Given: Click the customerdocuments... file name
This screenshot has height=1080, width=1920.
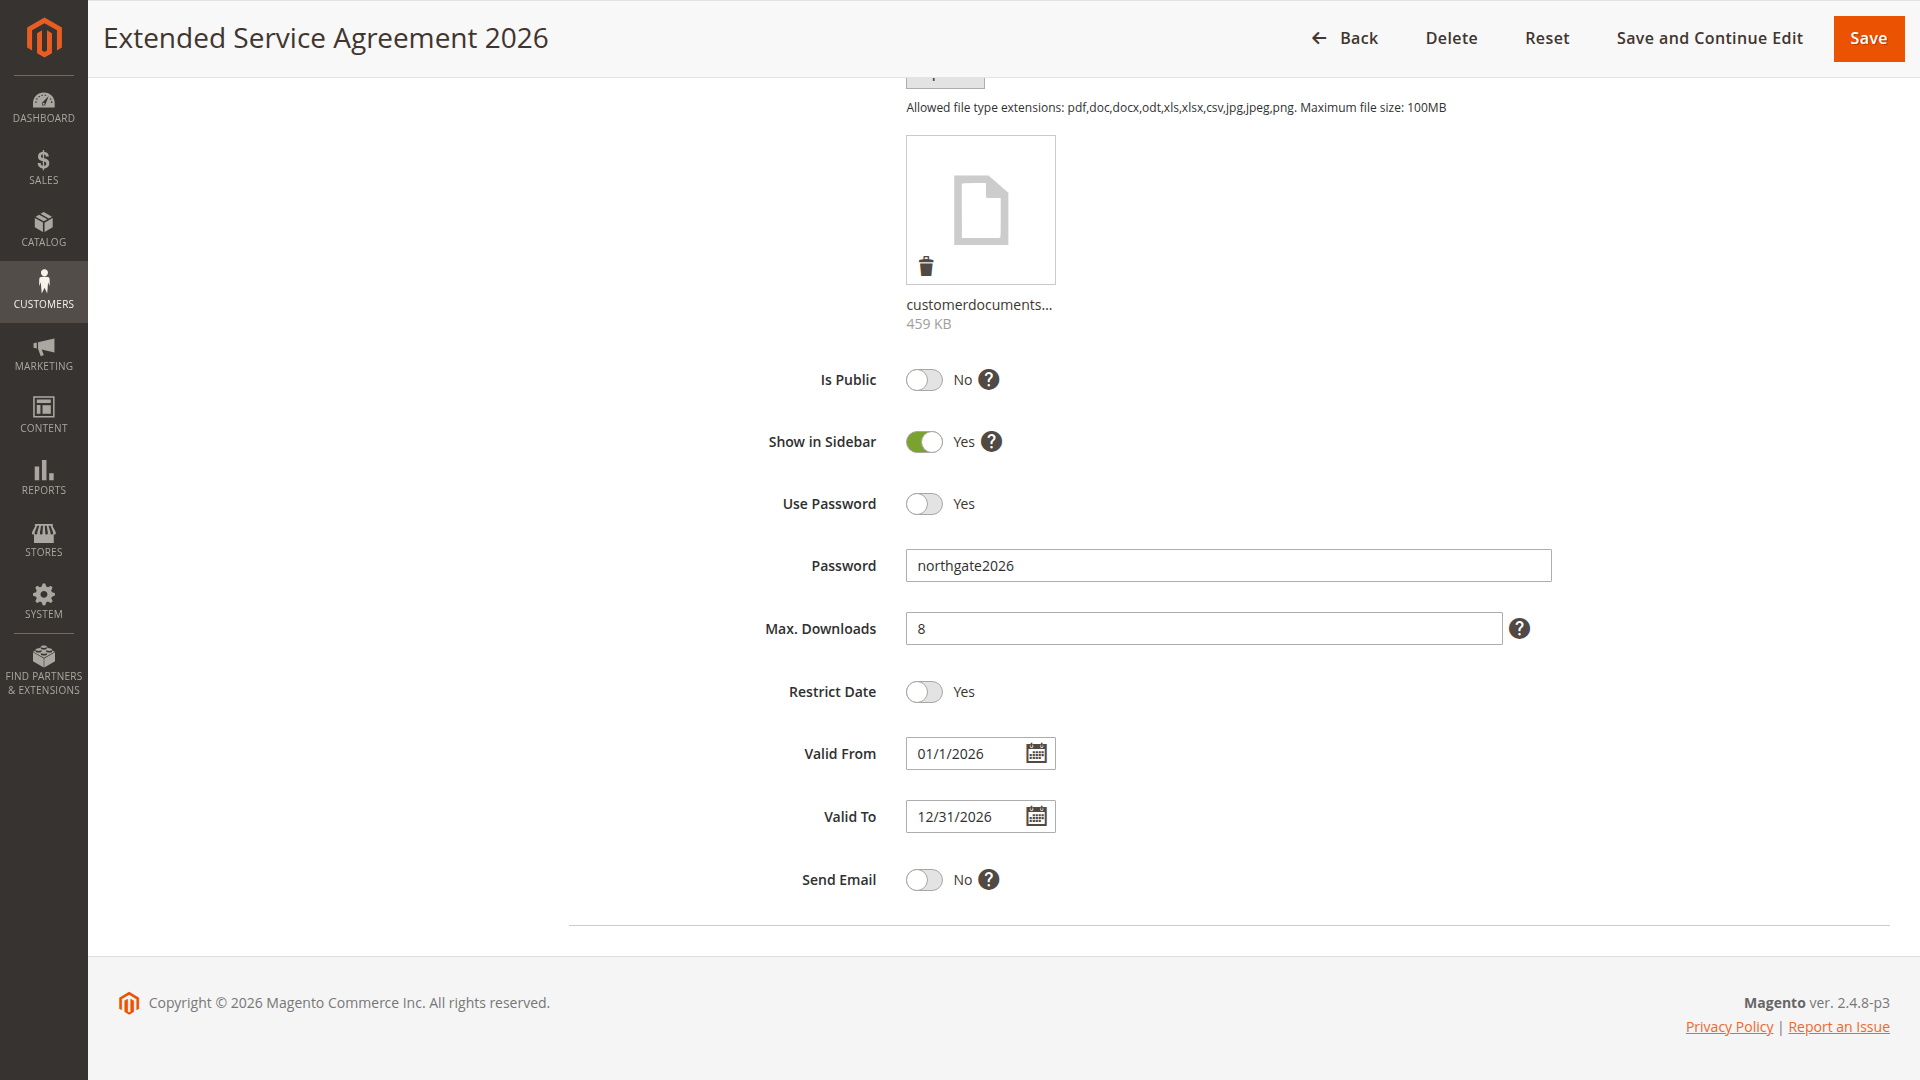Looking at the screenshot, I should 979,305.
